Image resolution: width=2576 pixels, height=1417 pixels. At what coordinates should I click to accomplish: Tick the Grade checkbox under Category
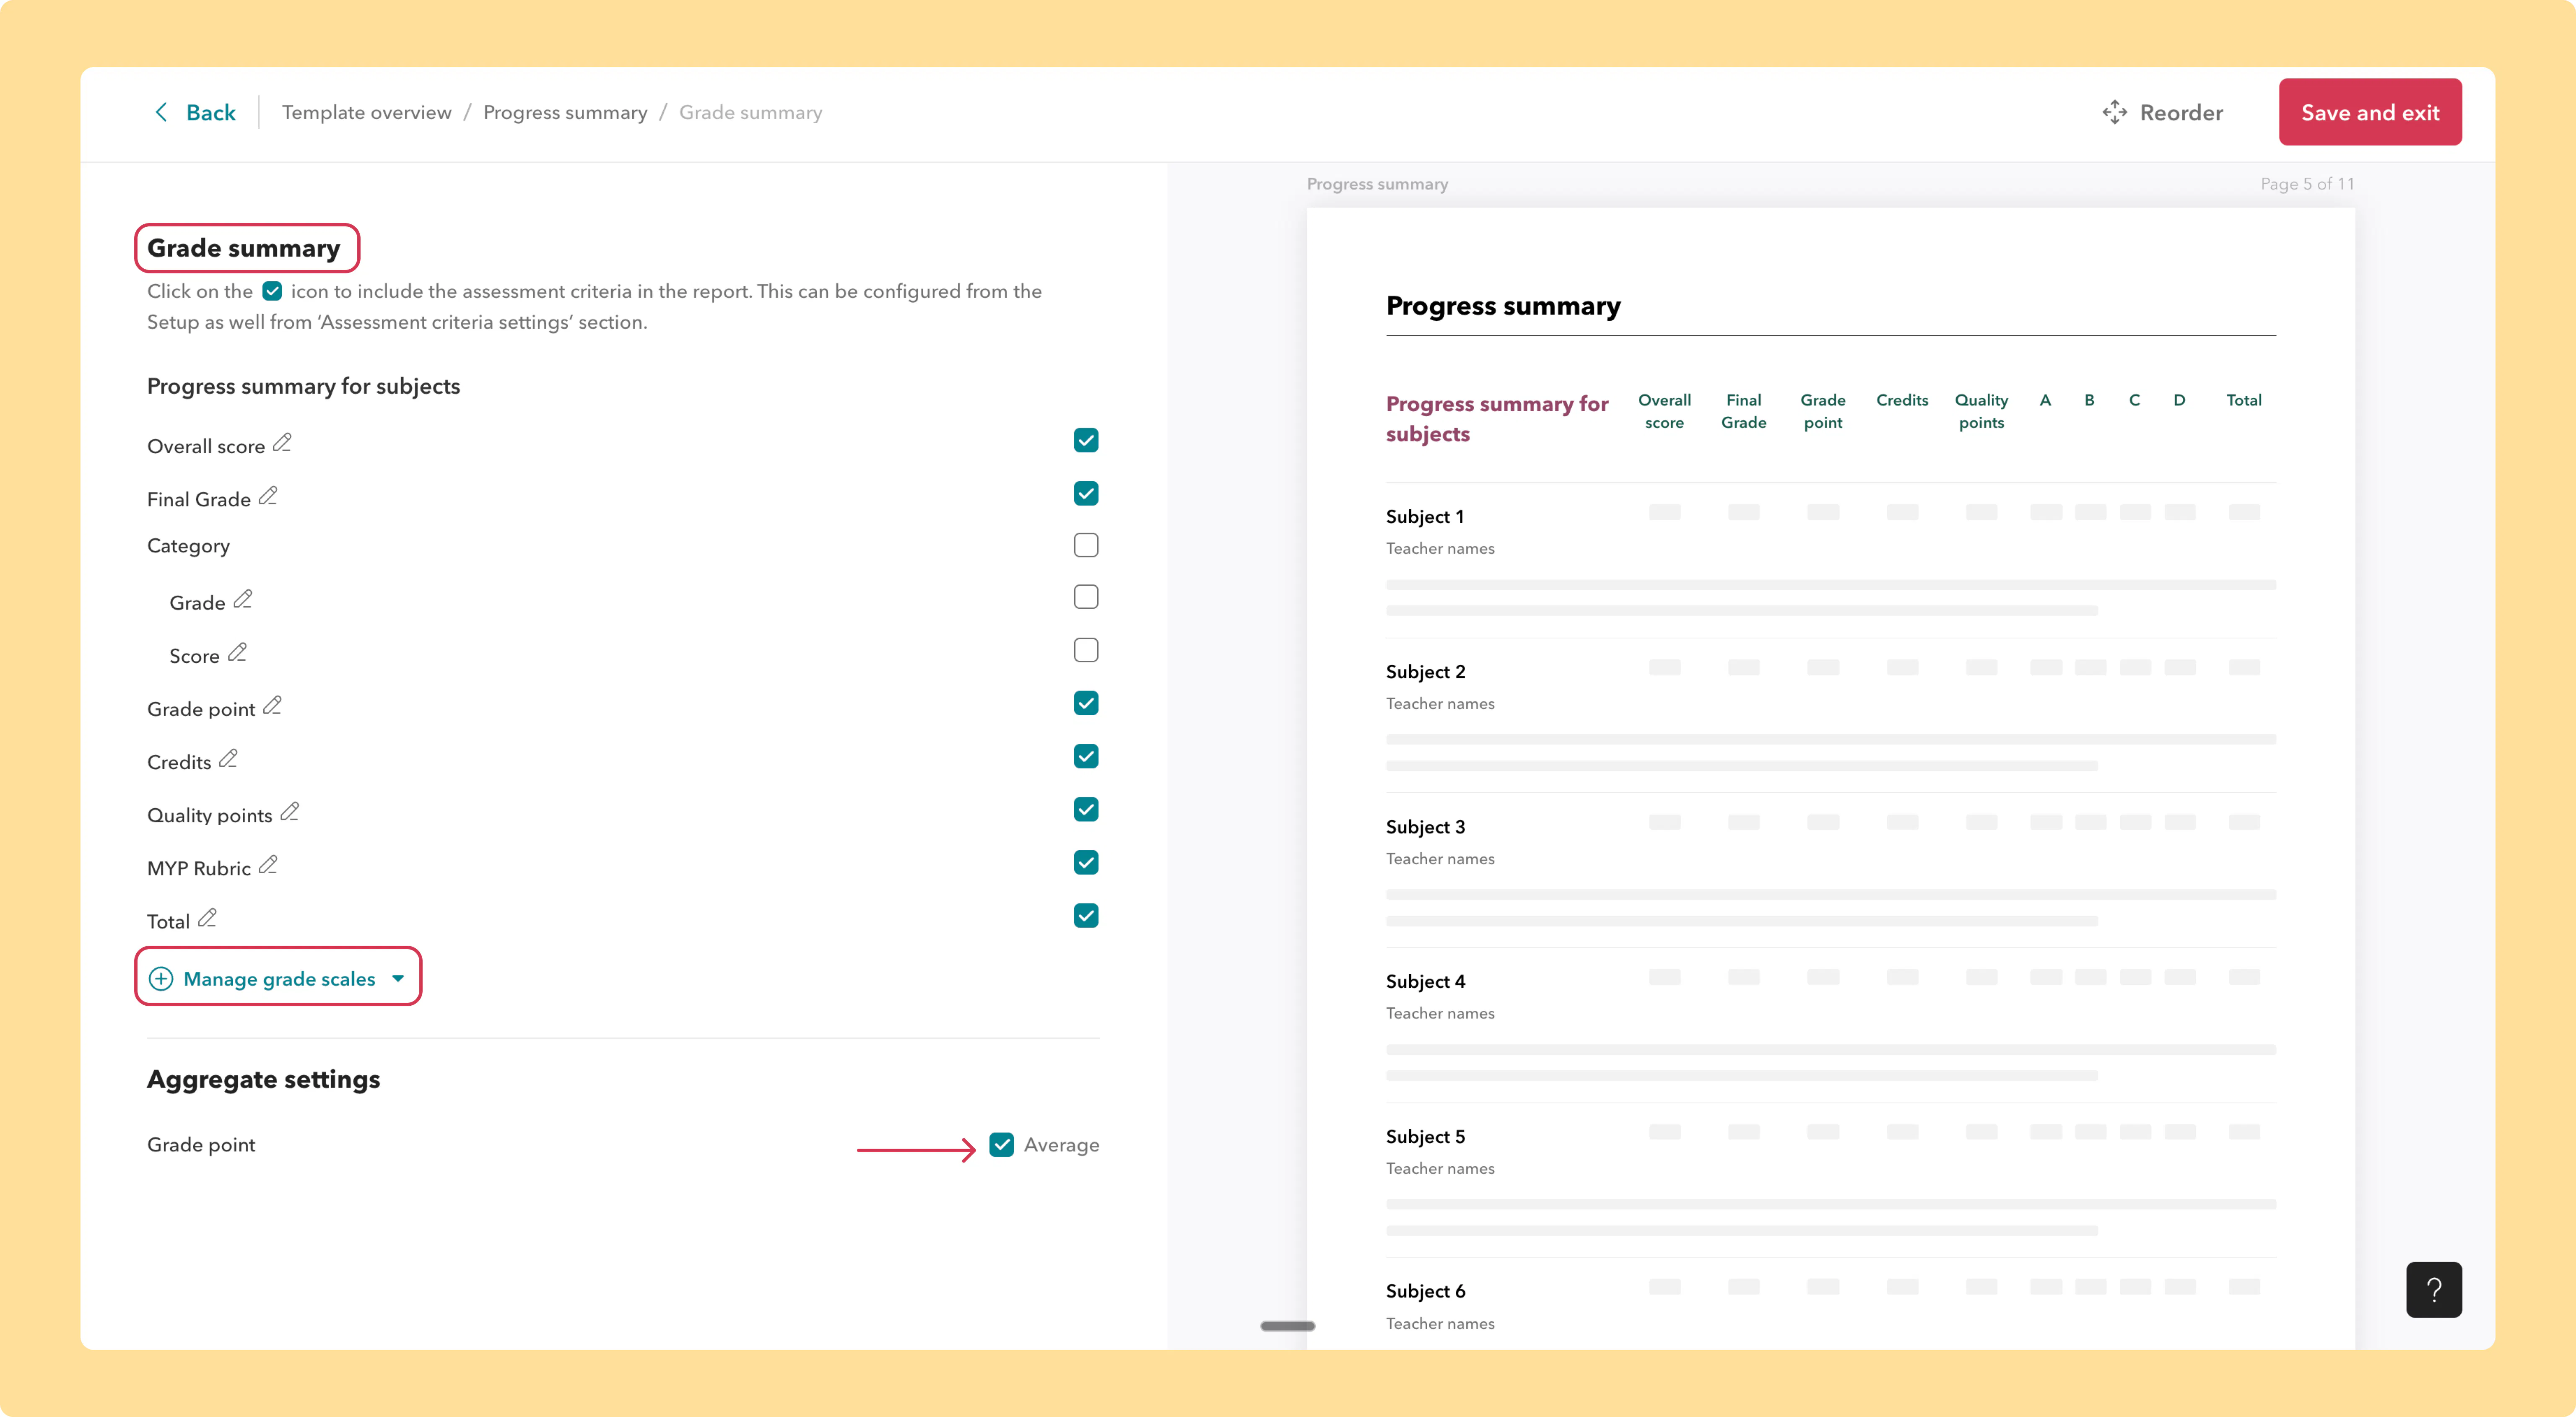tap(1086, 597)
